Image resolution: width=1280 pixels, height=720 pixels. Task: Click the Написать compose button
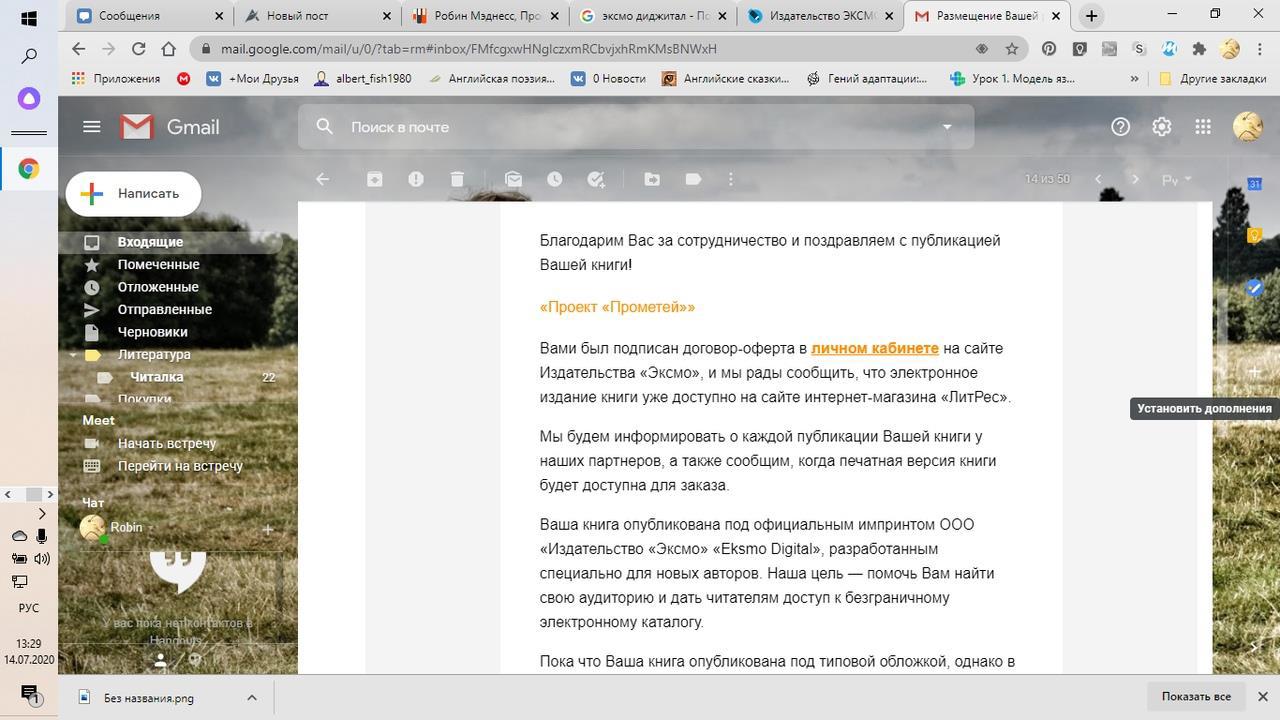(x=134, y=194)
